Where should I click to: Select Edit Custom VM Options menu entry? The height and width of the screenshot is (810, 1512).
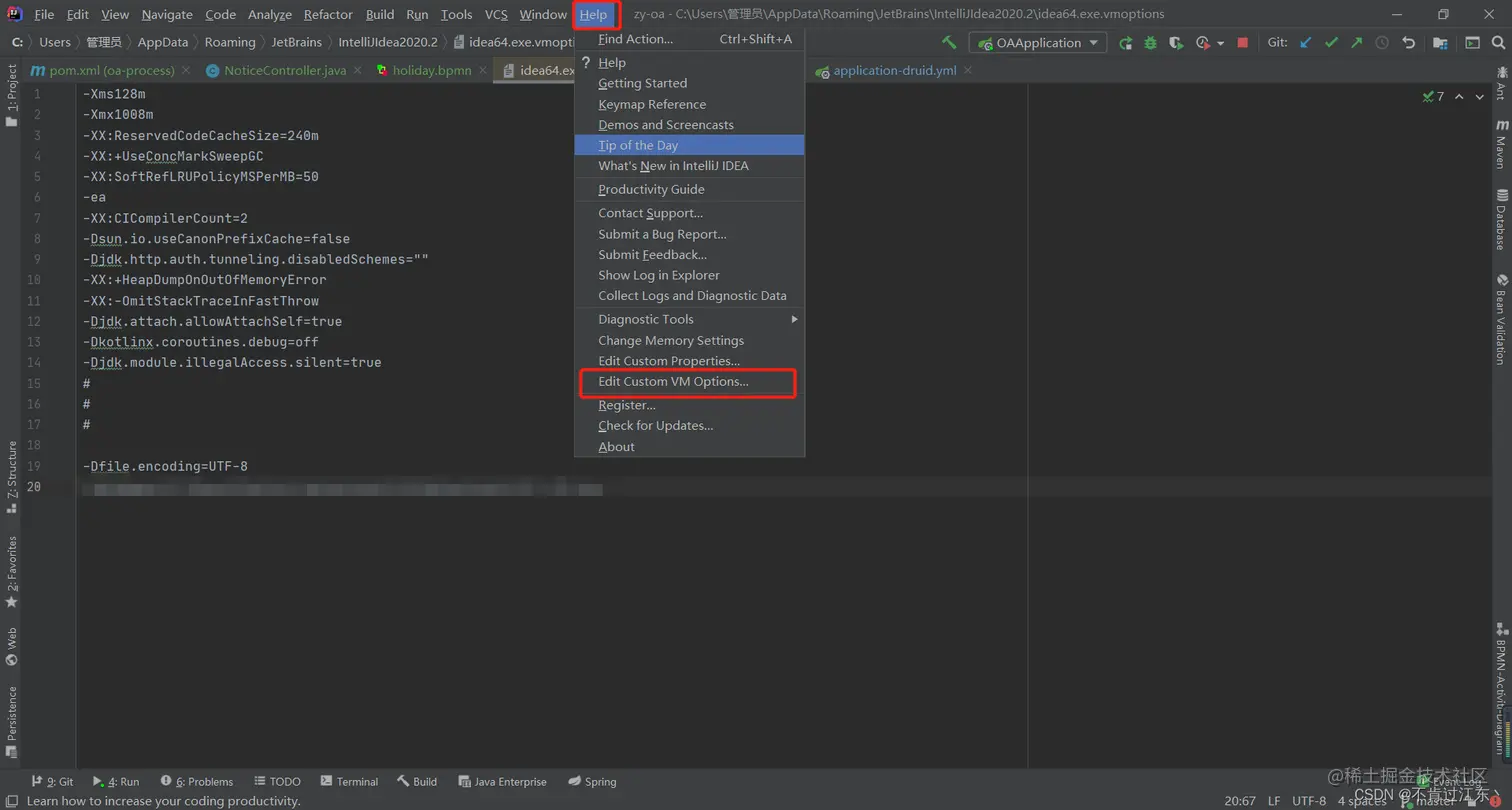point(689,382)
